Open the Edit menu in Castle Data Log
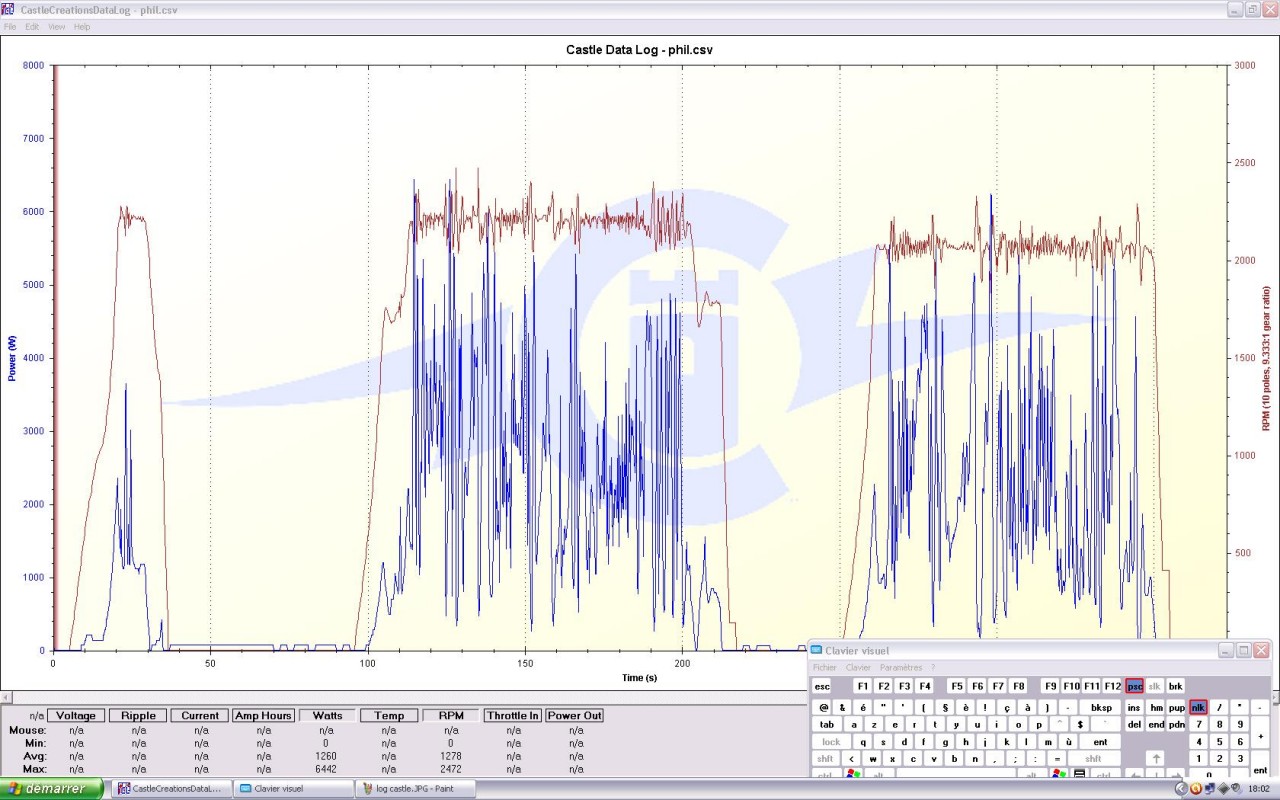Screen dimensions: 1280x800 (32, 27)
